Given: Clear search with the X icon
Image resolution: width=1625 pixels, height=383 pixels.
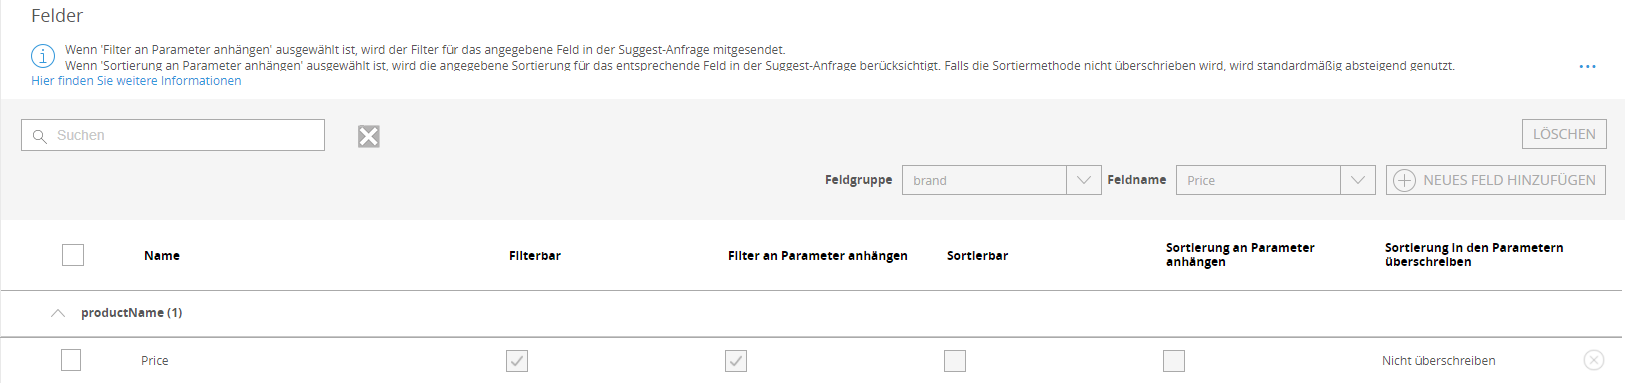Looking at the screenshot, I should (369, 136).
